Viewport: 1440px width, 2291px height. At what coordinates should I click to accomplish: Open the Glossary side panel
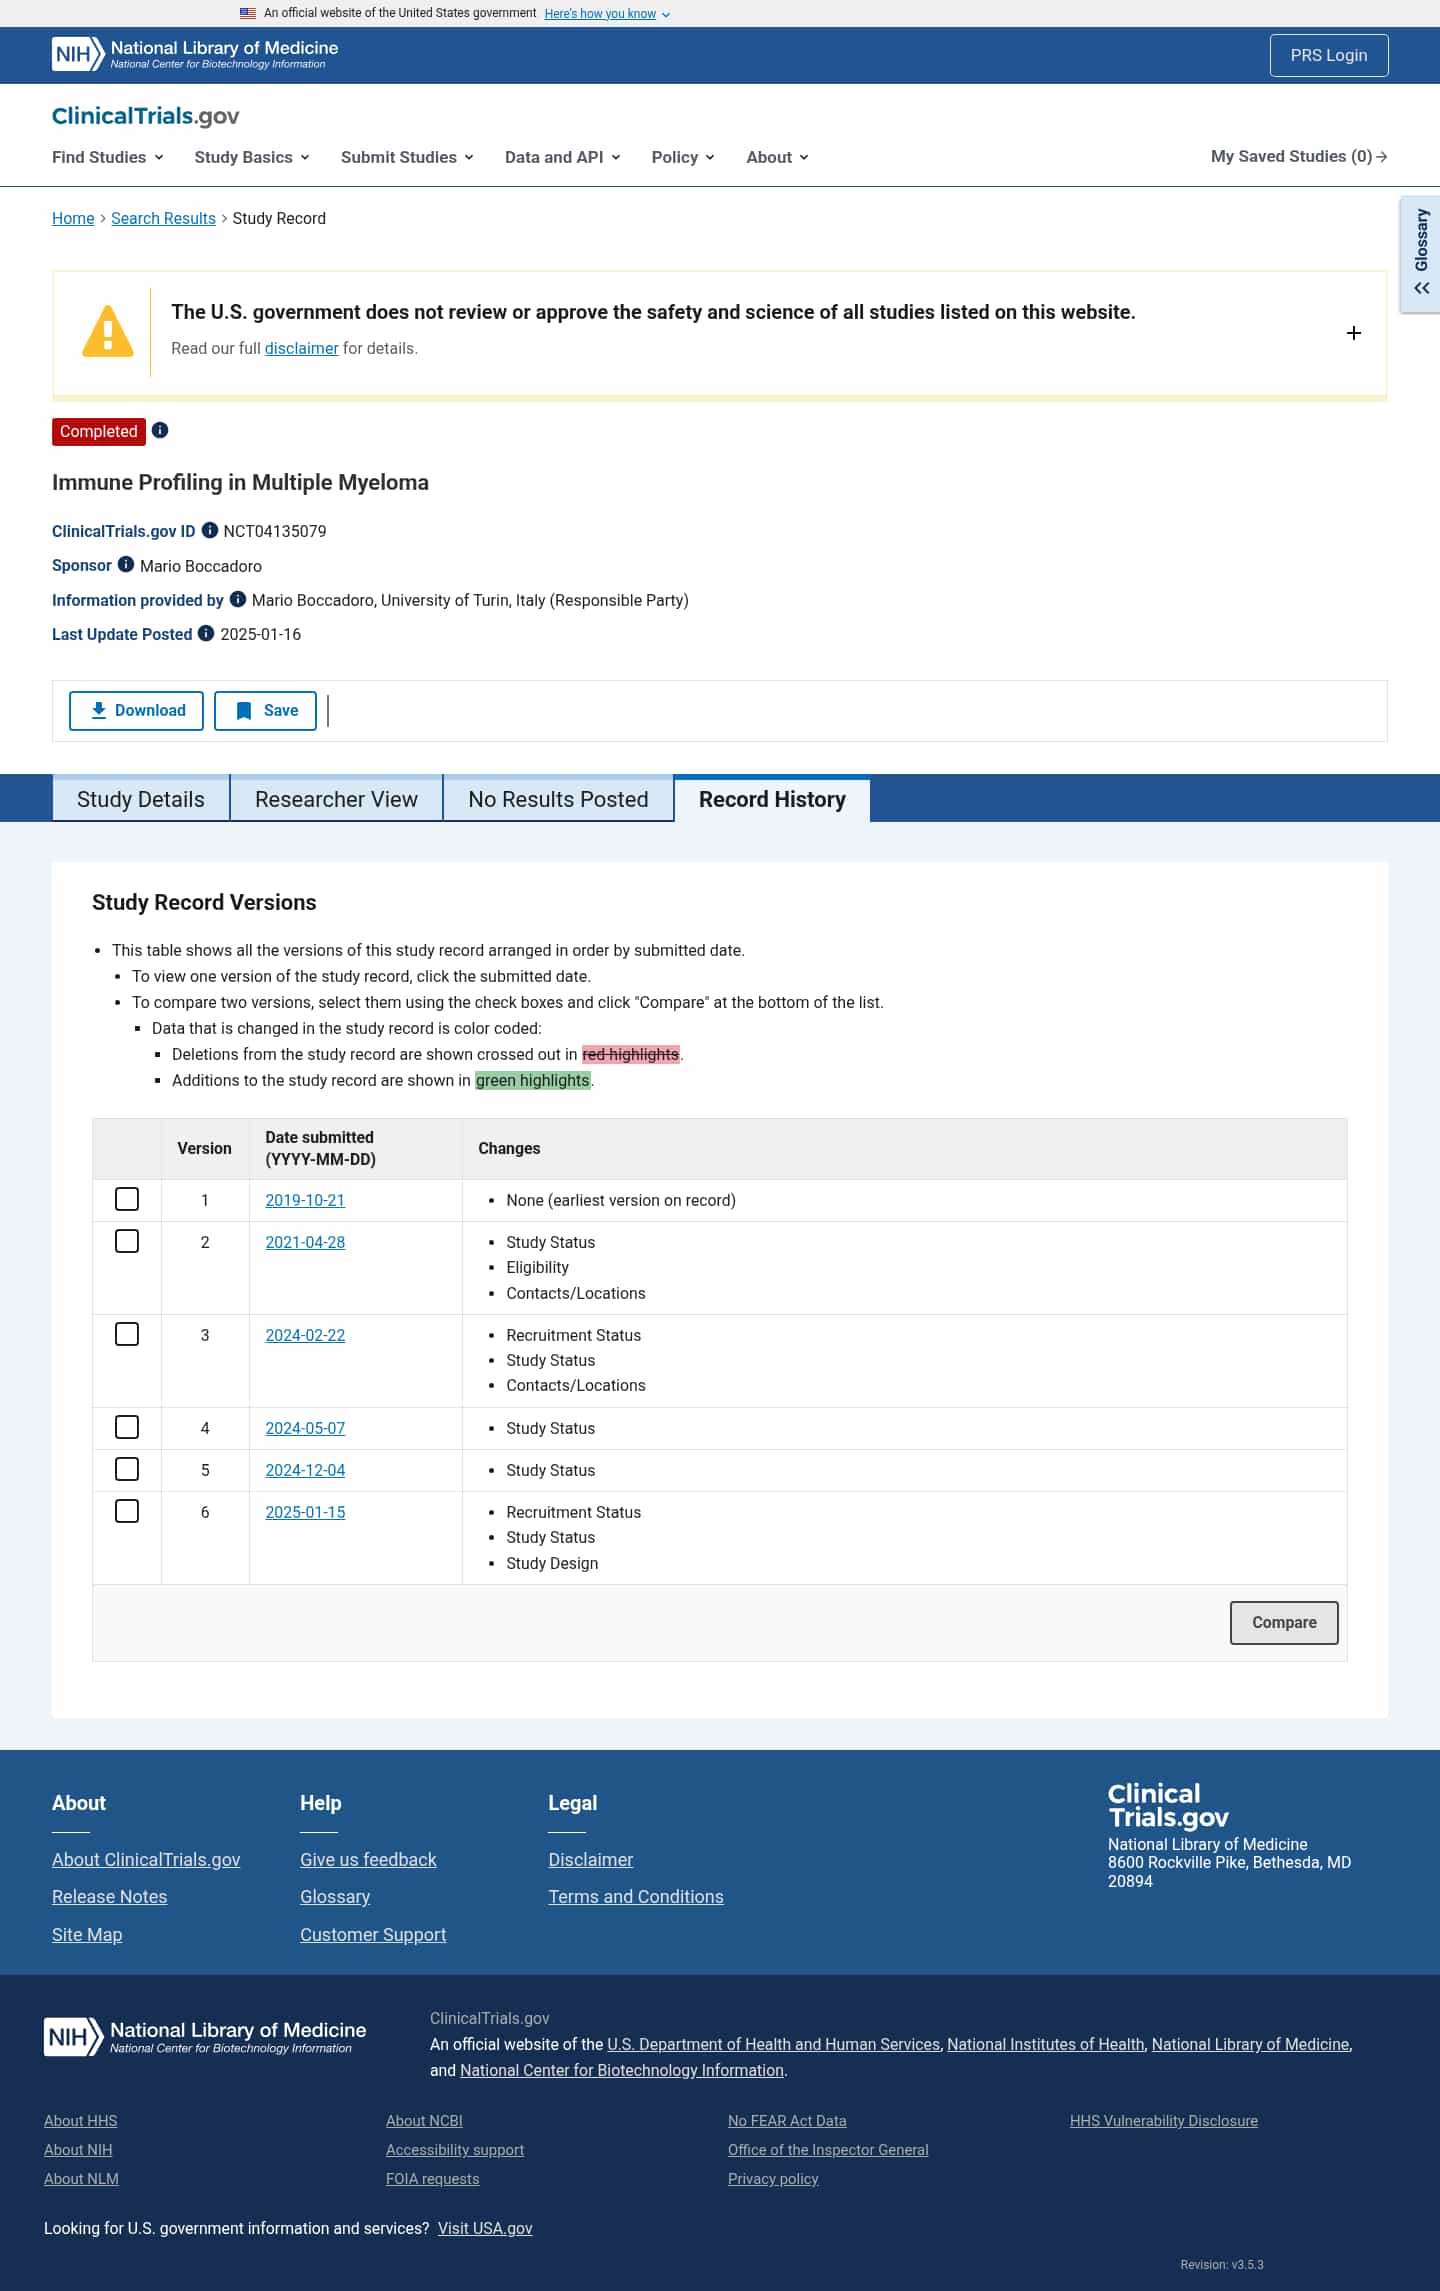[1421, 254]
